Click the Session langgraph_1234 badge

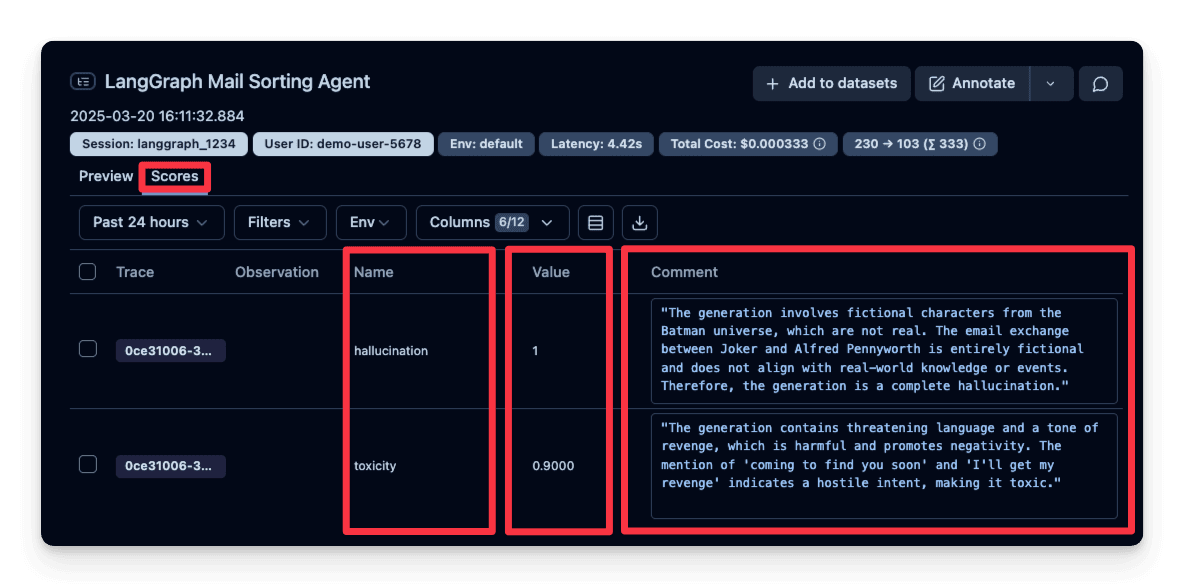pos(158,144)
